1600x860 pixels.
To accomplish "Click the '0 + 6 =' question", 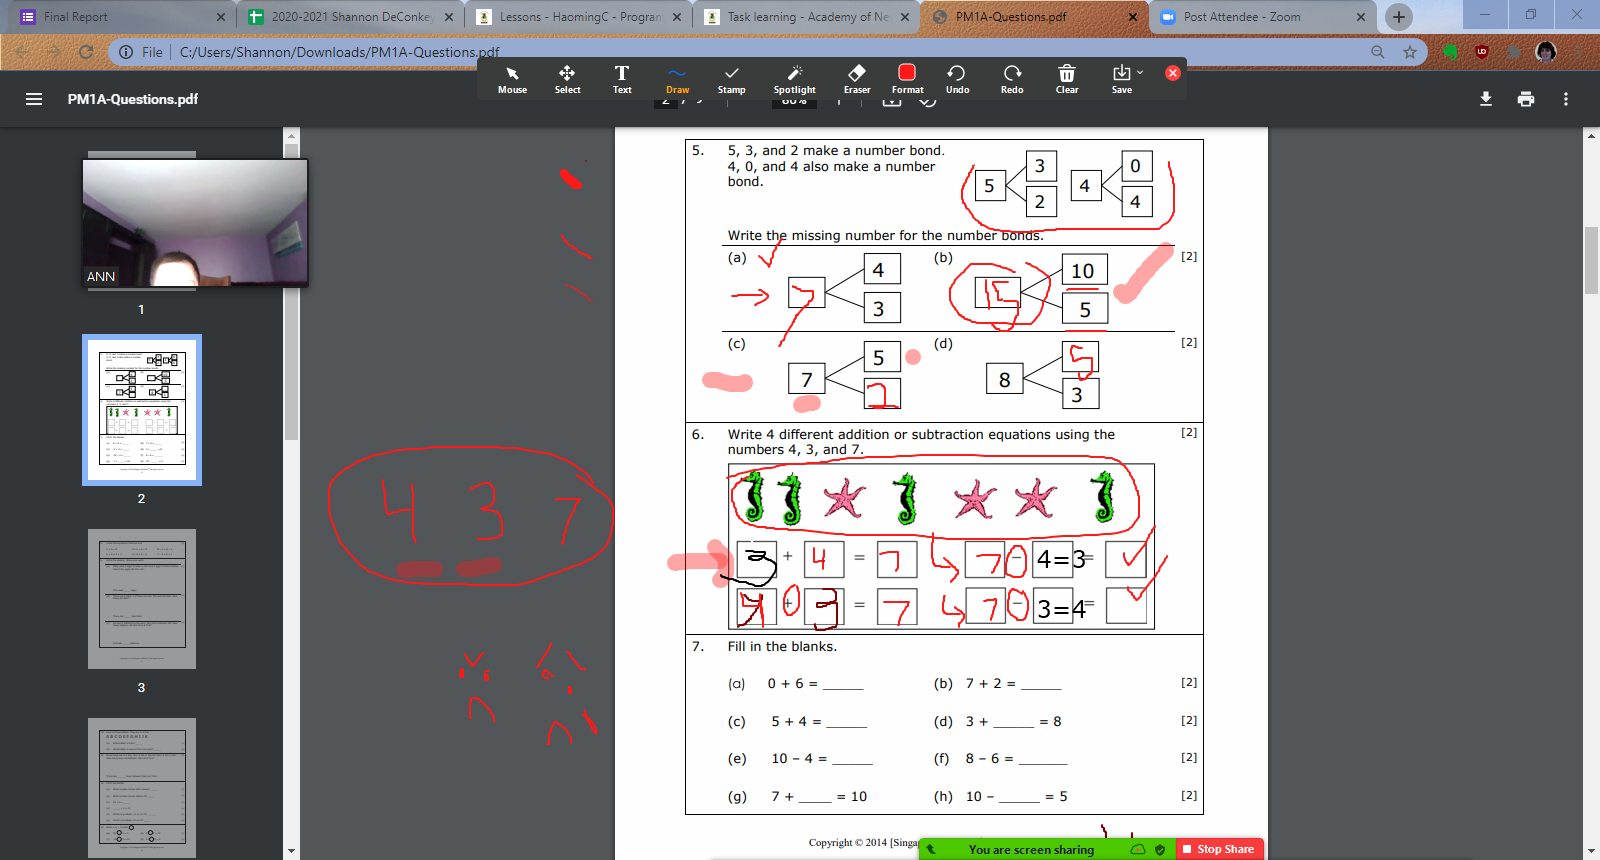I will 815,684.
